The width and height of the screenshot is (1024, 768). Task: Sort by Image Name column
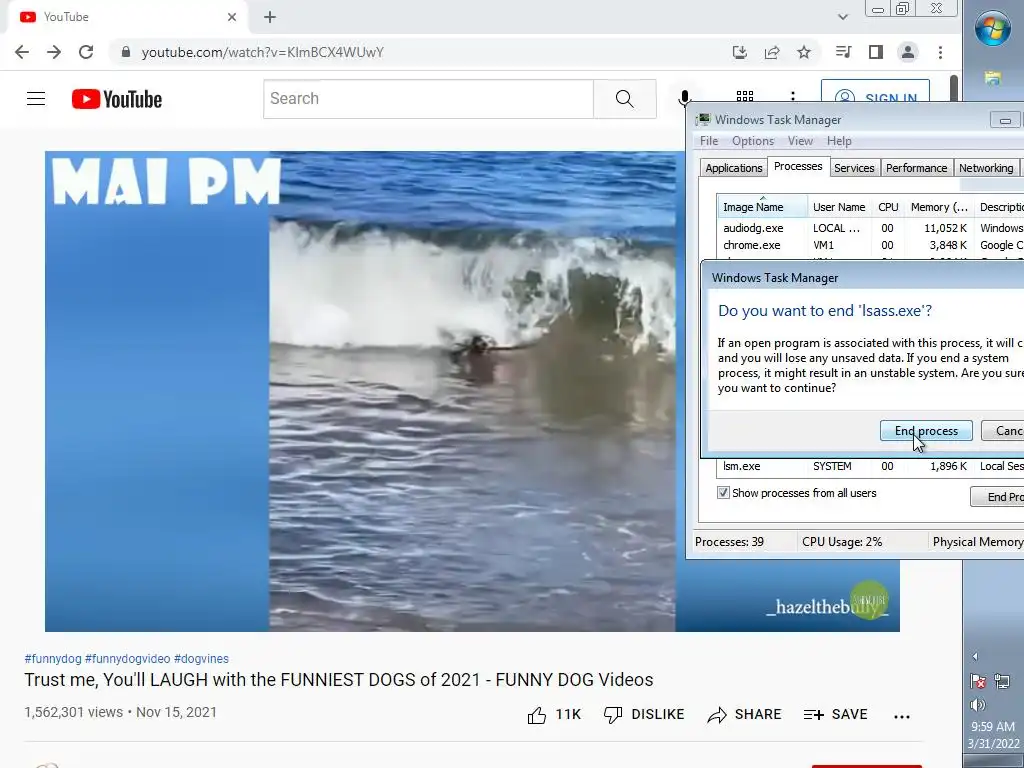coord(762,207)
